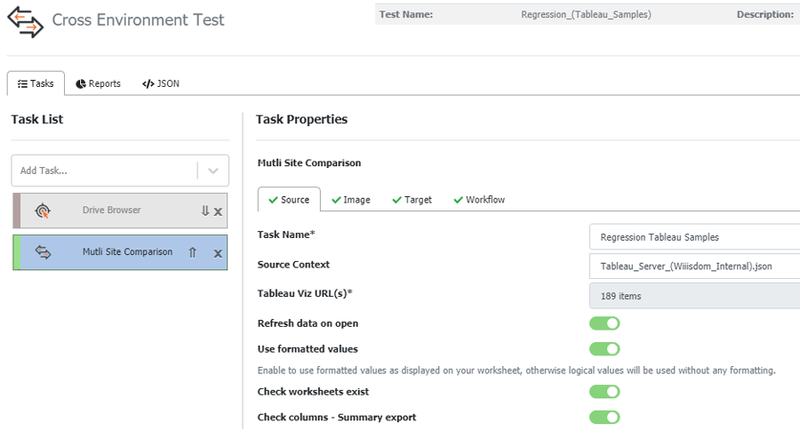Viewport: 800px width, 429px height.
Task: Click the Source Context field
Action: [695, 266]
